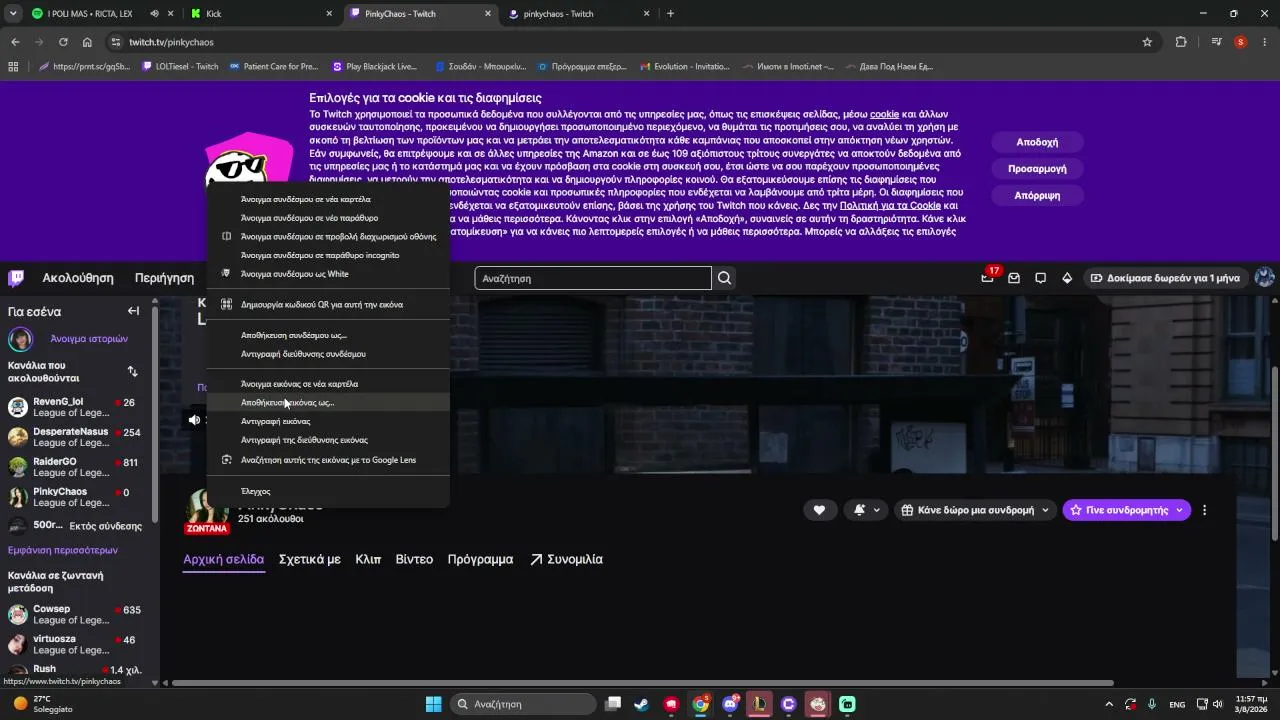Select 'Αναζήτηση αυτής της εικόνας με το Google Lens'
Viewport: 1280px width, 720px height.
coord(328,460)
